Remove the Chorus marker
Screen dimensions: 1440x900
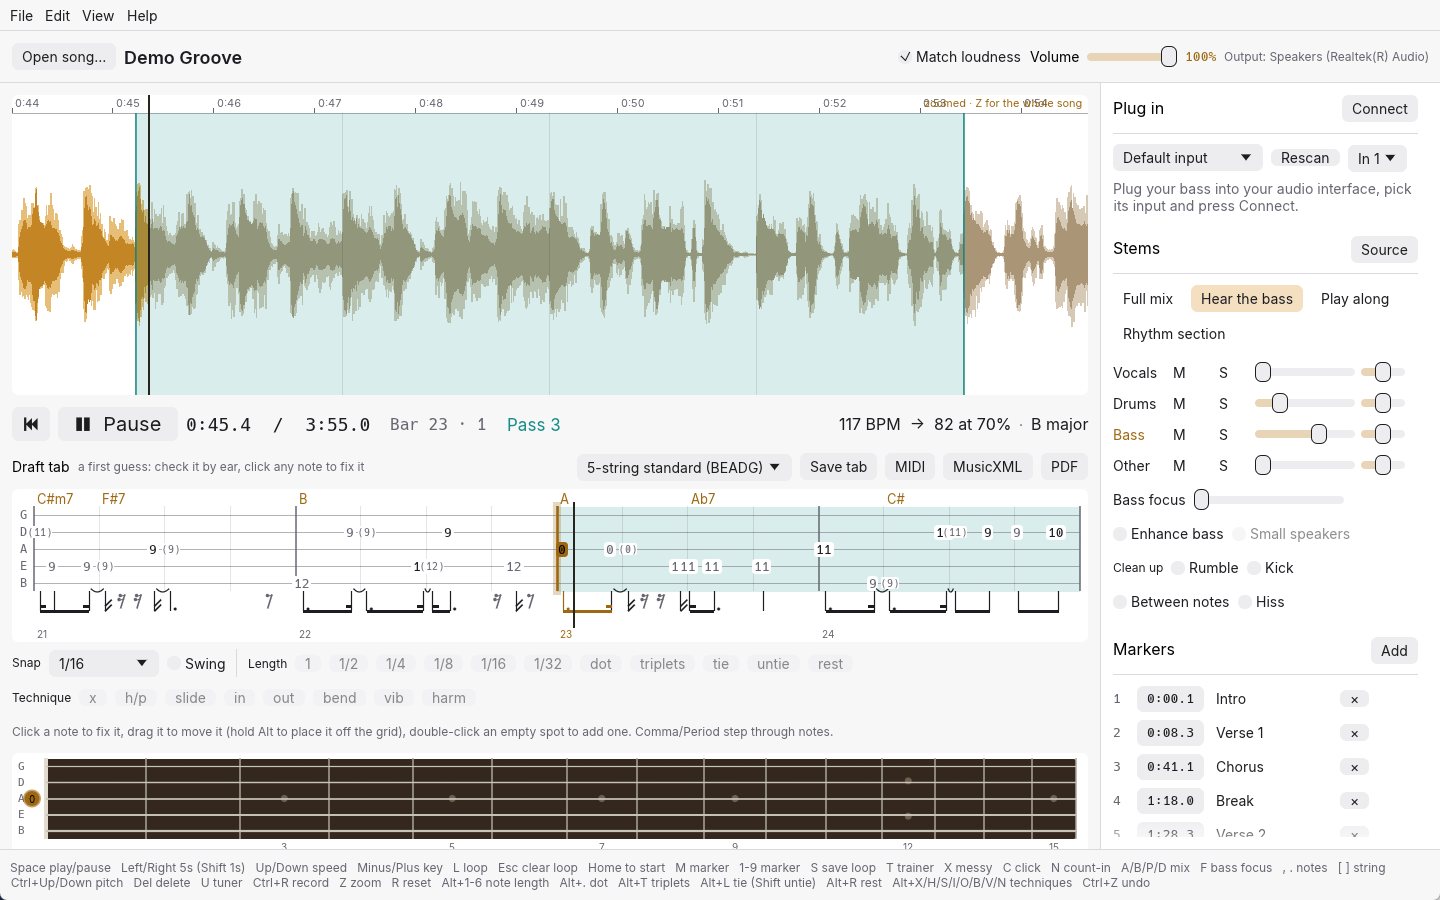point(1354,767)
